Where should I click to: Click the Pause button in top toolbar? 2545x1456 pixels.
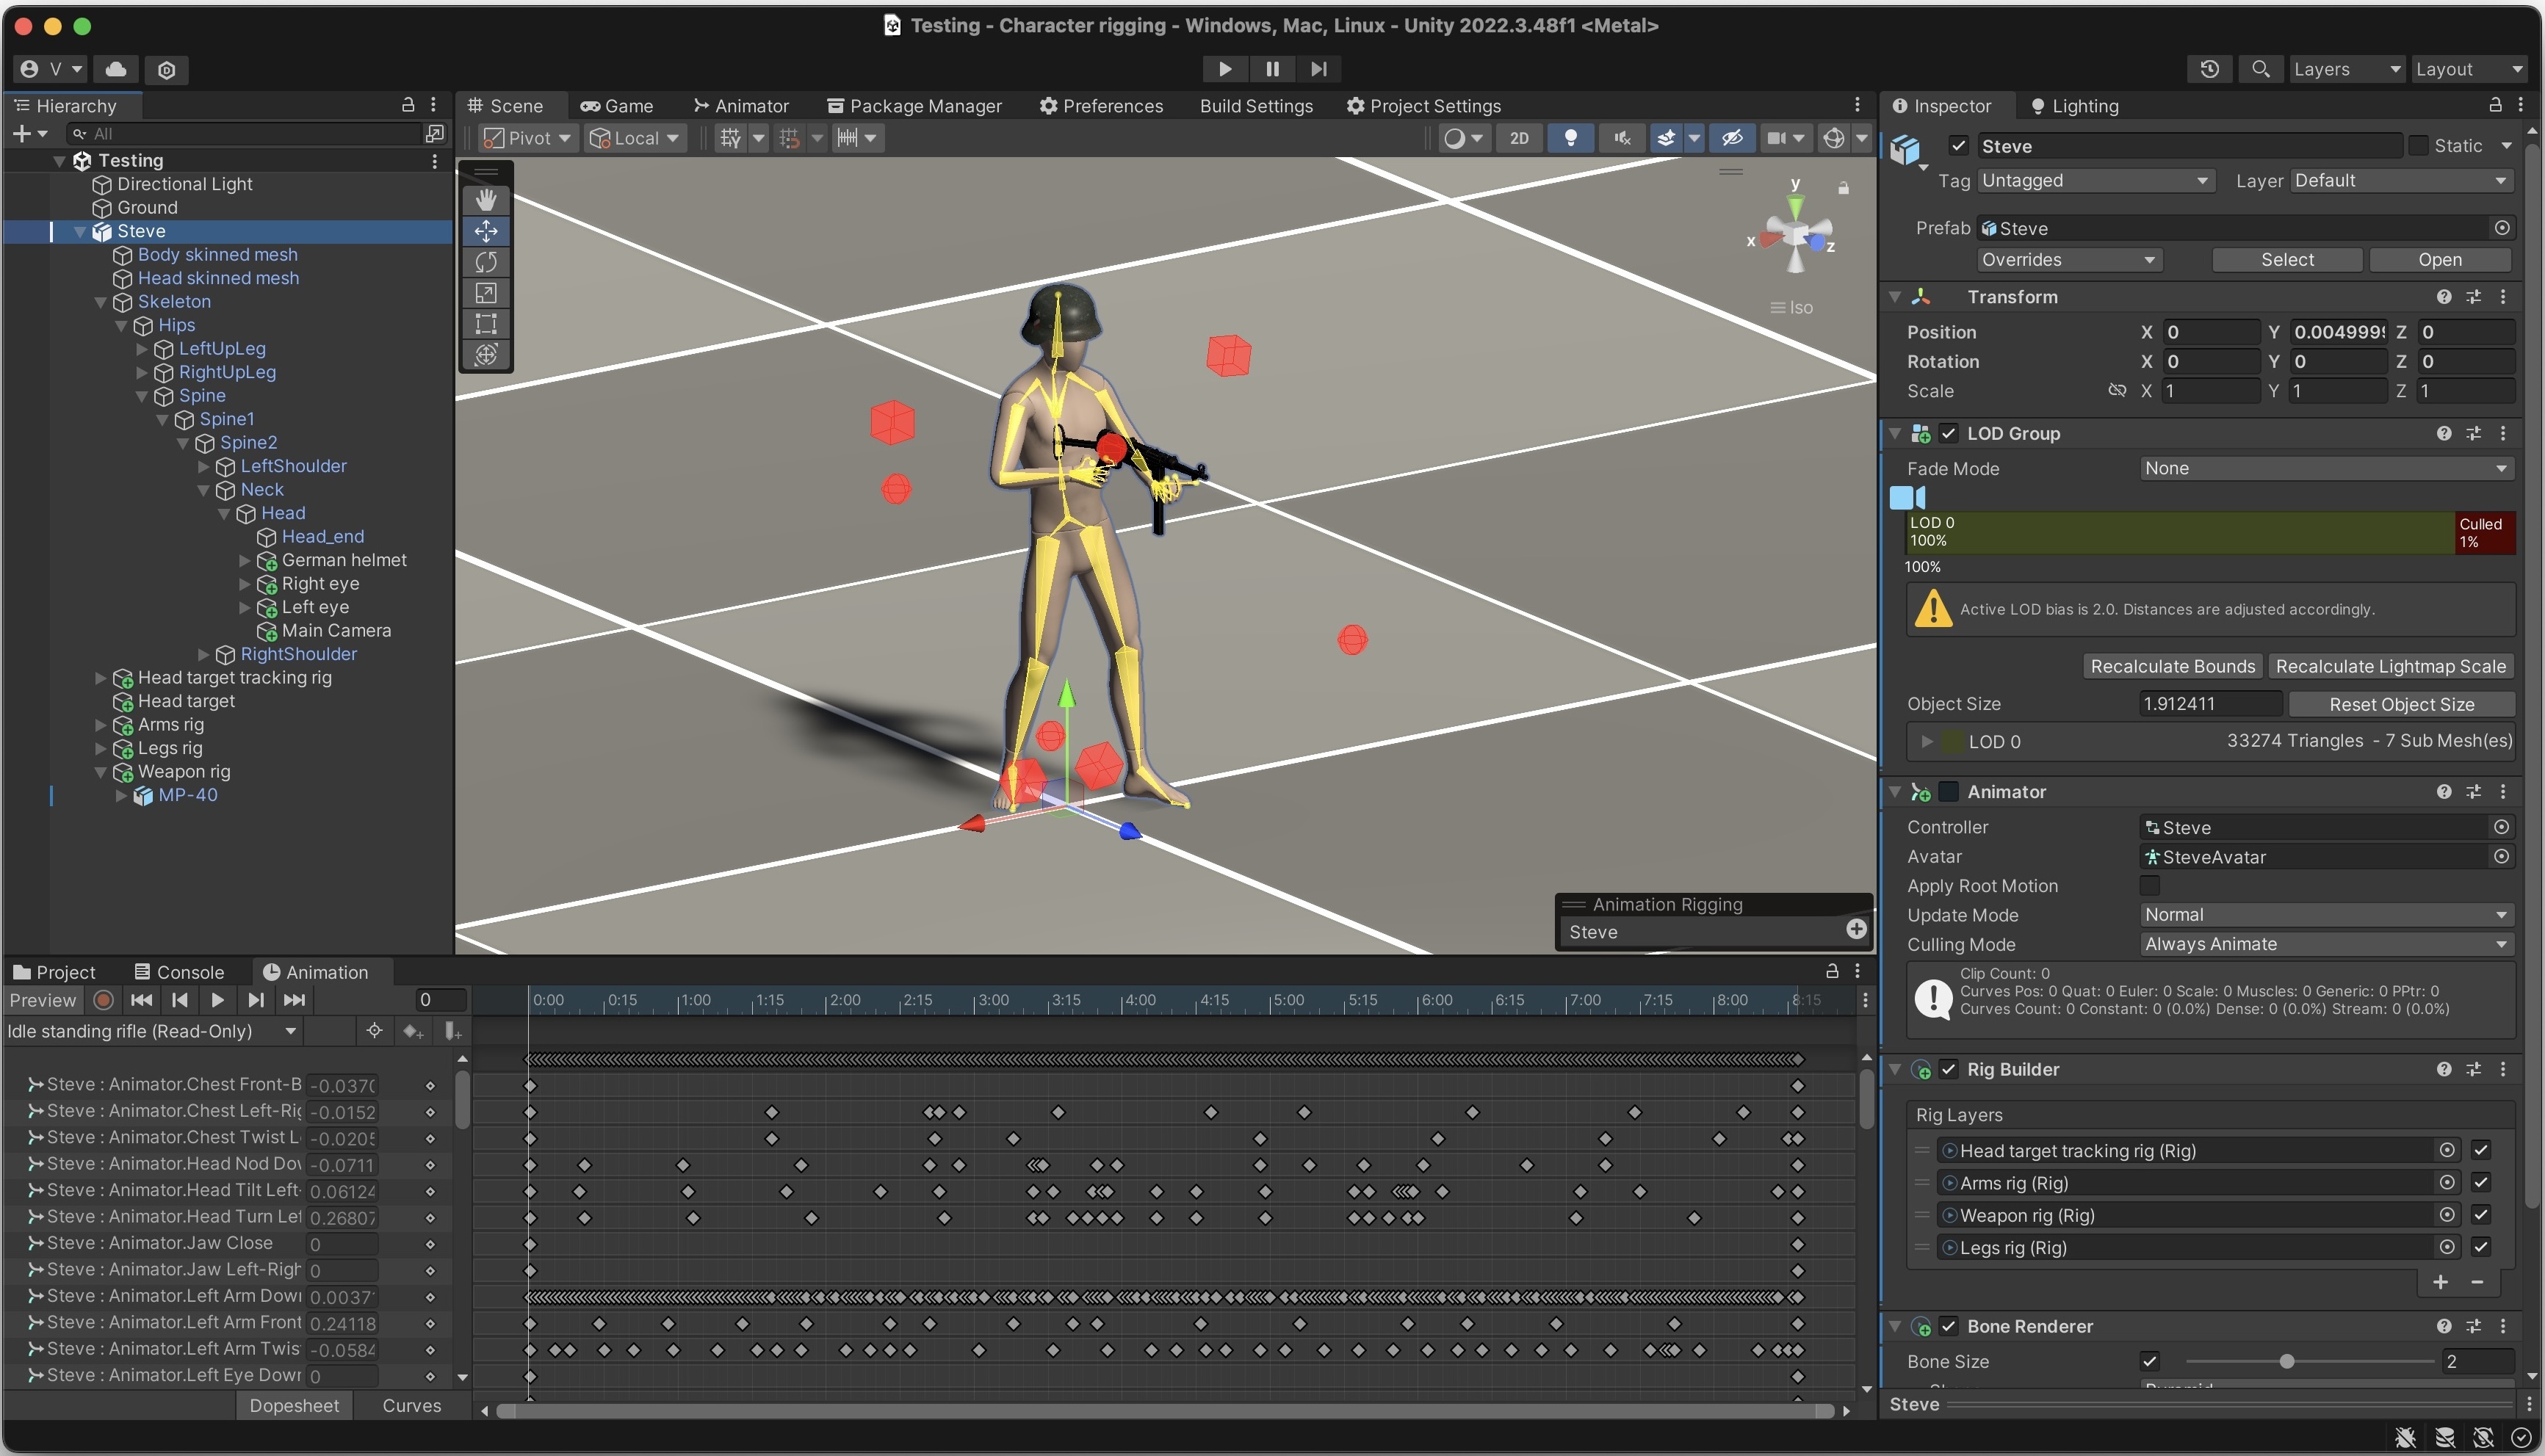point(1272,69)
